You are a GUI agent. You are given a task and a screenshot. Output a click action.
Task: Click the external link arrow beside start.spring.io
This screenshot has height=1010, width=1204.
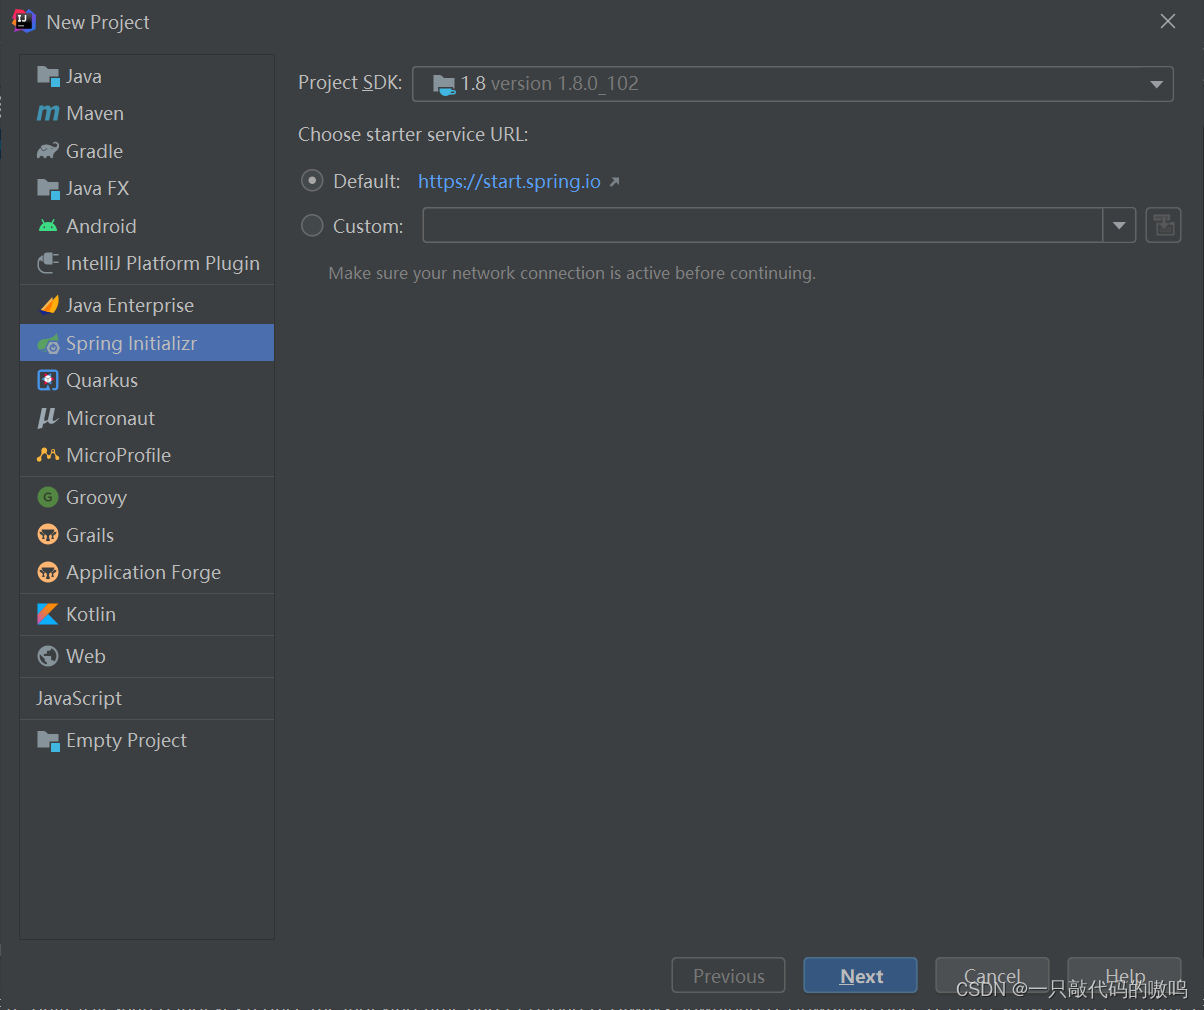pos(614,182)
